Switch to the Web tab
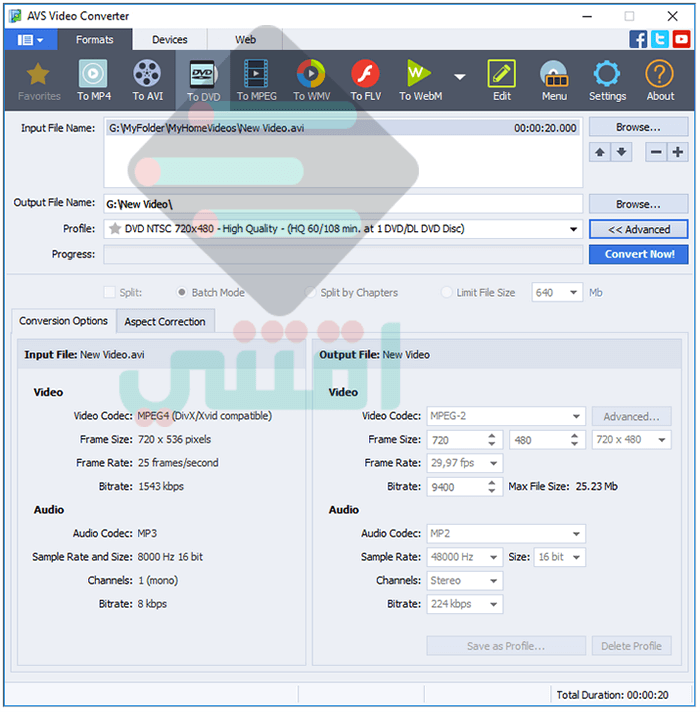Viewport: 700px width, 712px height. 245,40
